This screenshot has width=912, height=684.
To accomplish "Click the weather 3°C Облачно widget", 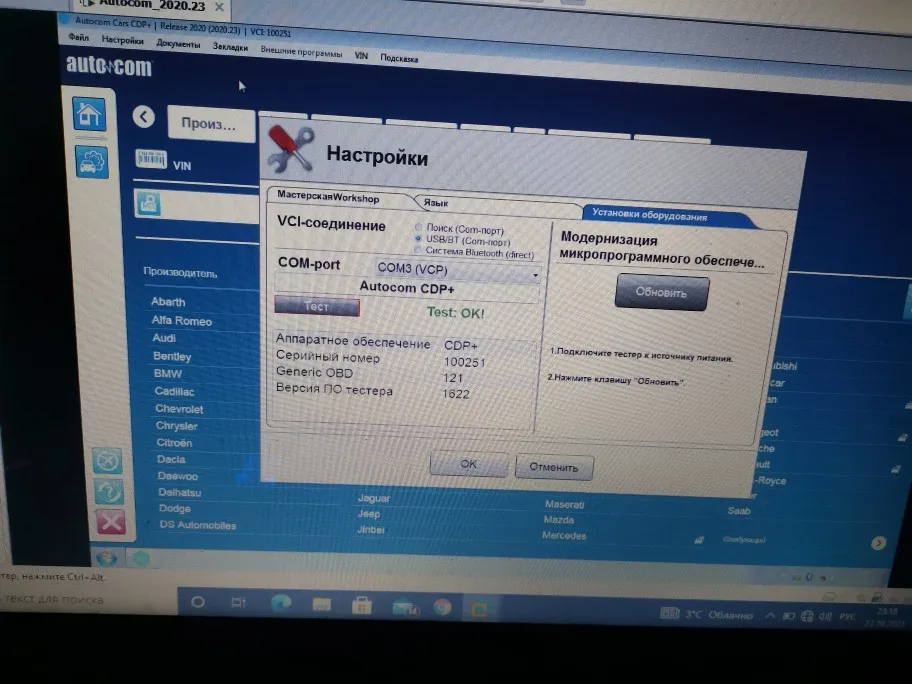I will pos(707,614).
